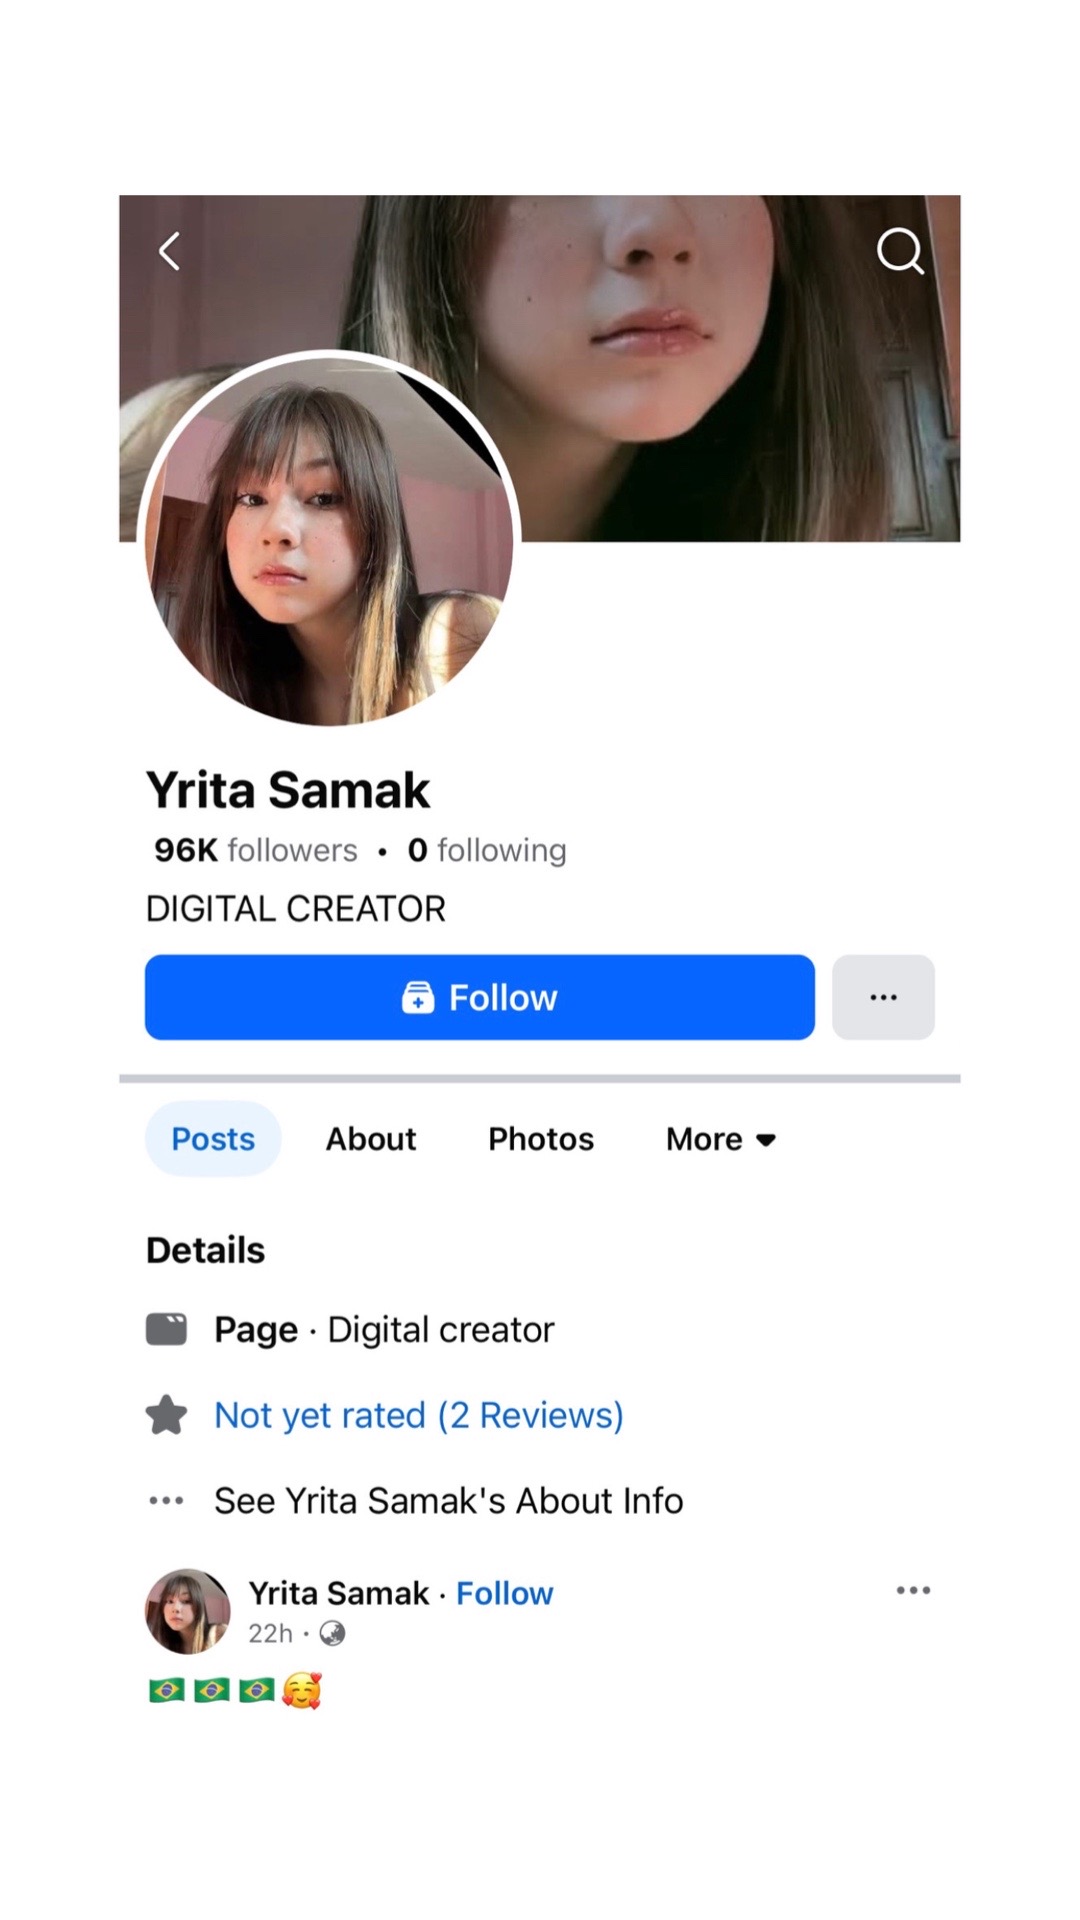Click the star rating icon

pyautogui.click(x=166, y=1415)
